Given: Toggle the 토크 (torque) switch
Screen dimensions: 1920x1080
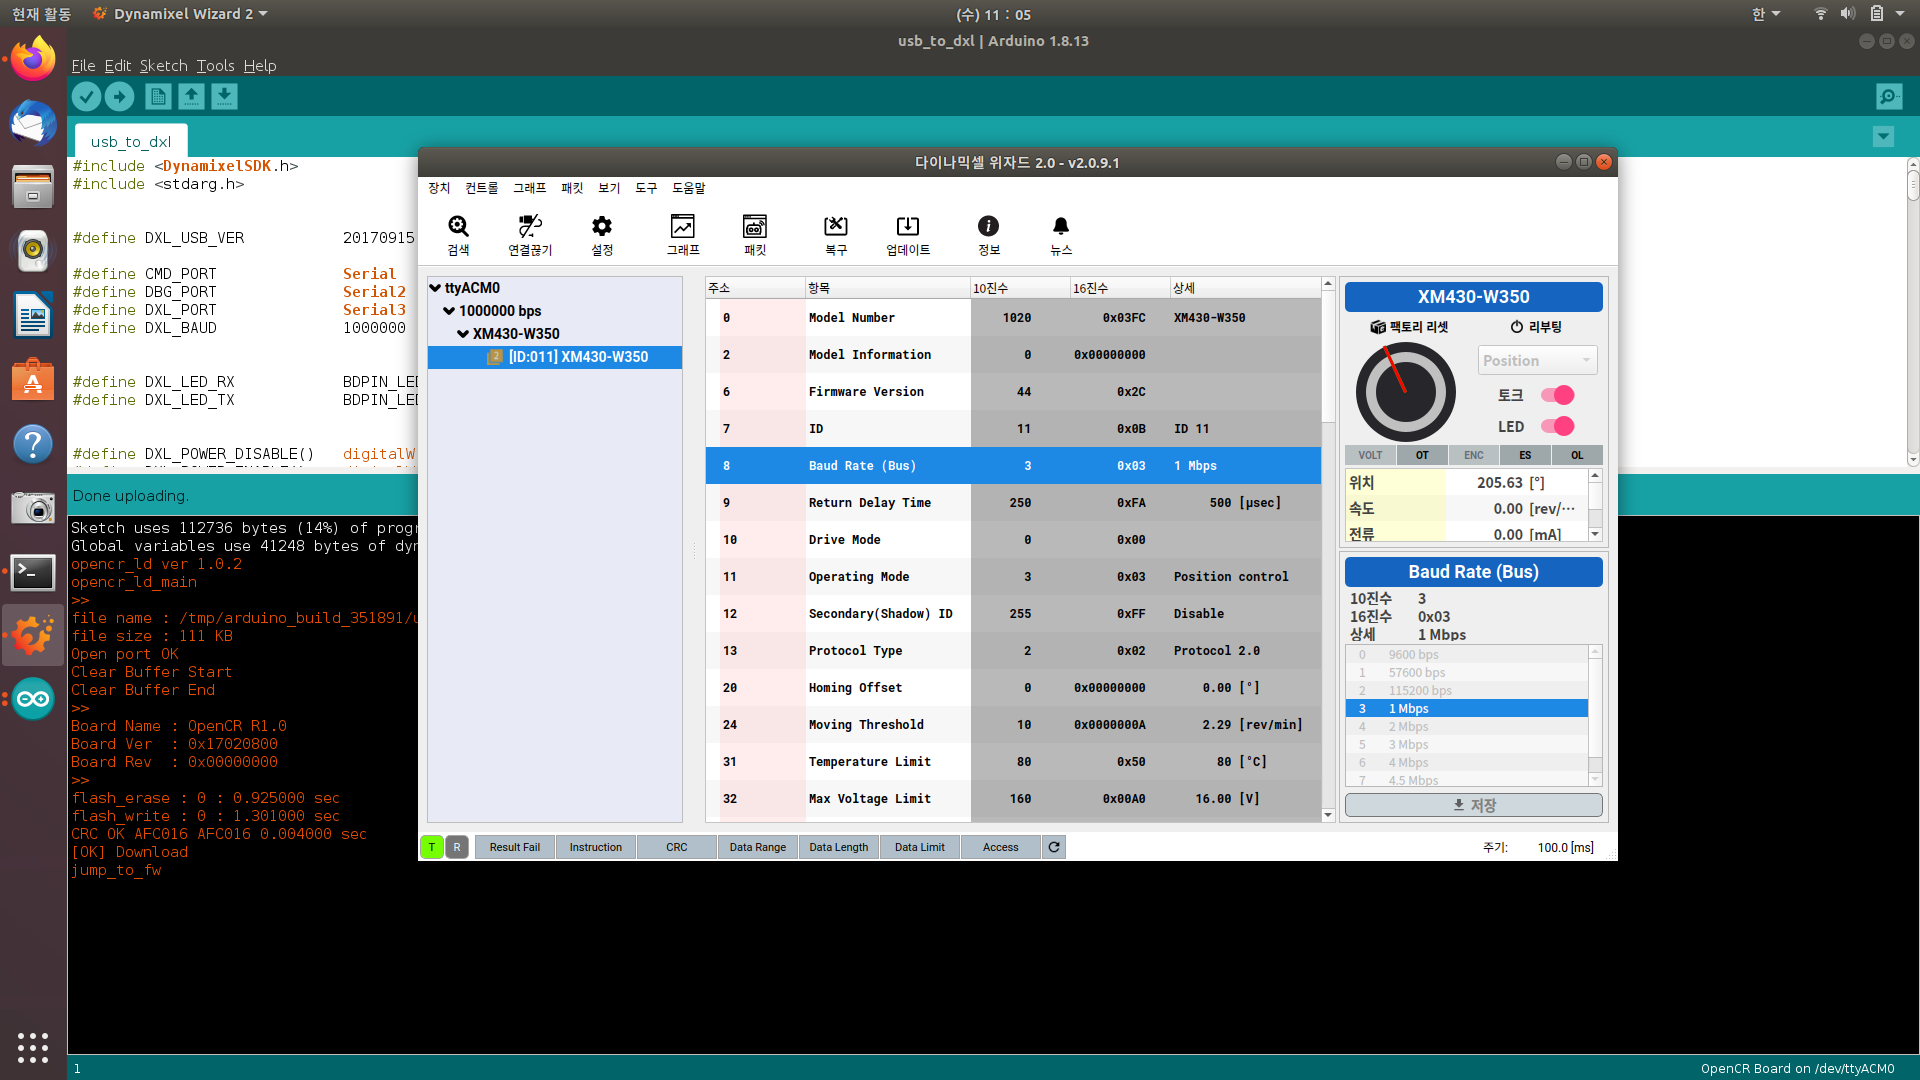Looking at the screenshot, I should tap(1557, 395).
